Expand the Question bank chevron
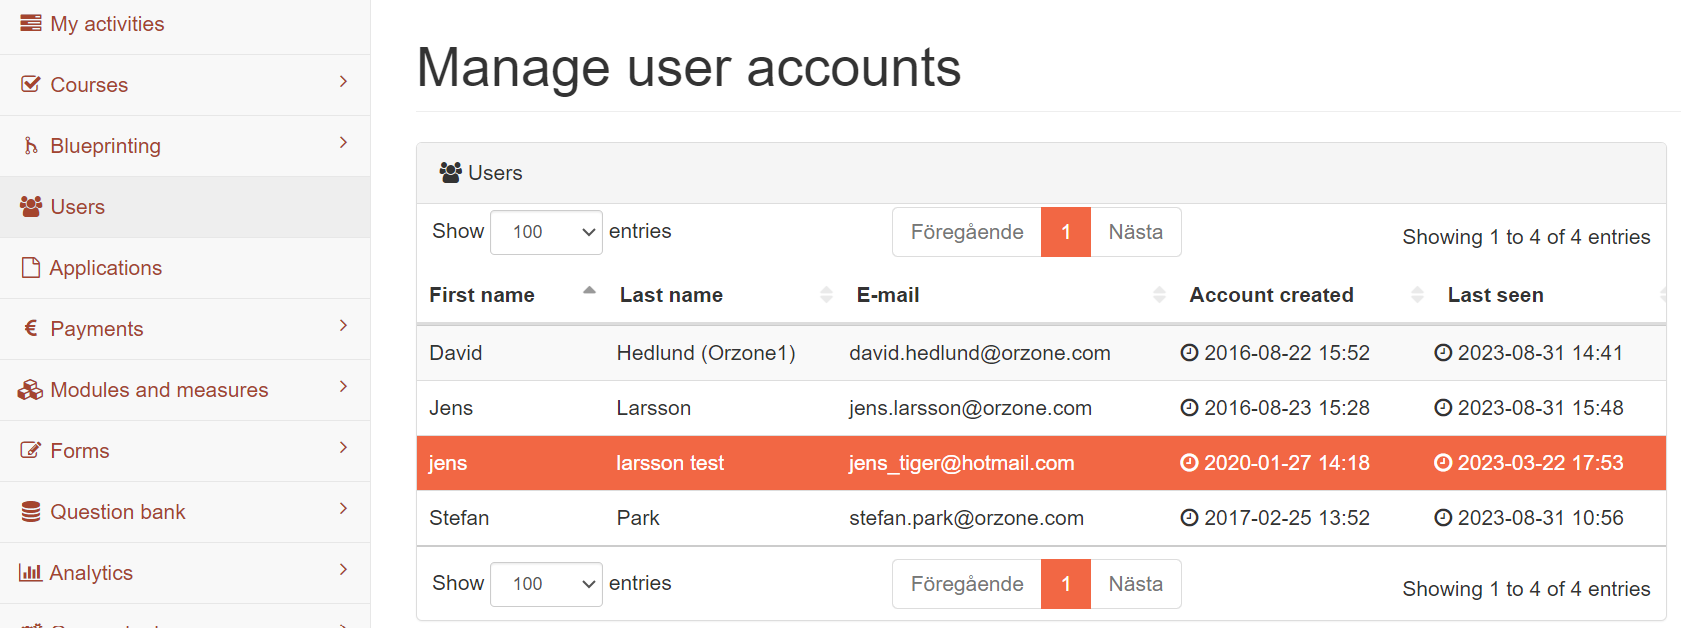 [x=343, y=508]
